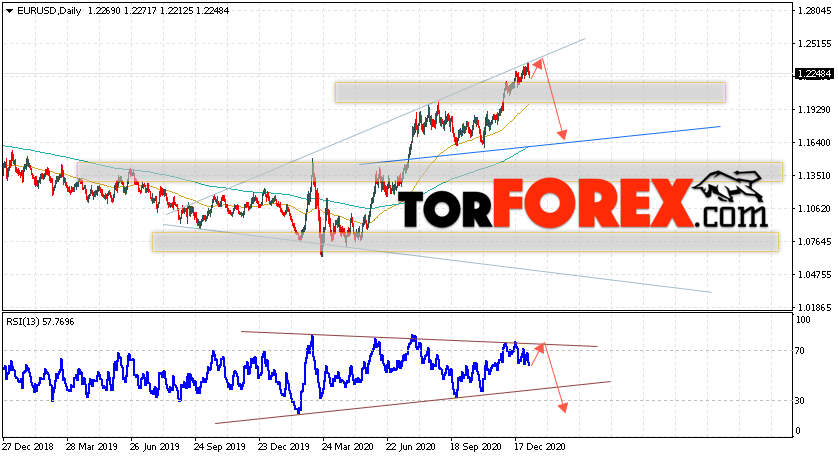Viewport: 838px width, 458px height.
Task: Click the 1.28045 price axis label
Action: tap(814, 10)
